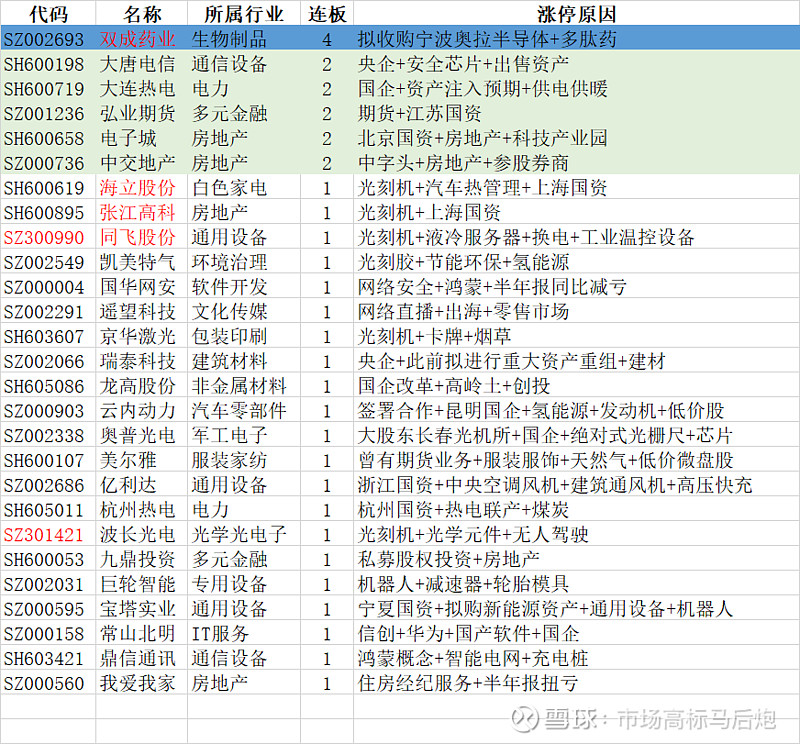Click the code cell SZ002693
Viewport: 800px width, 744px height.
44,39
